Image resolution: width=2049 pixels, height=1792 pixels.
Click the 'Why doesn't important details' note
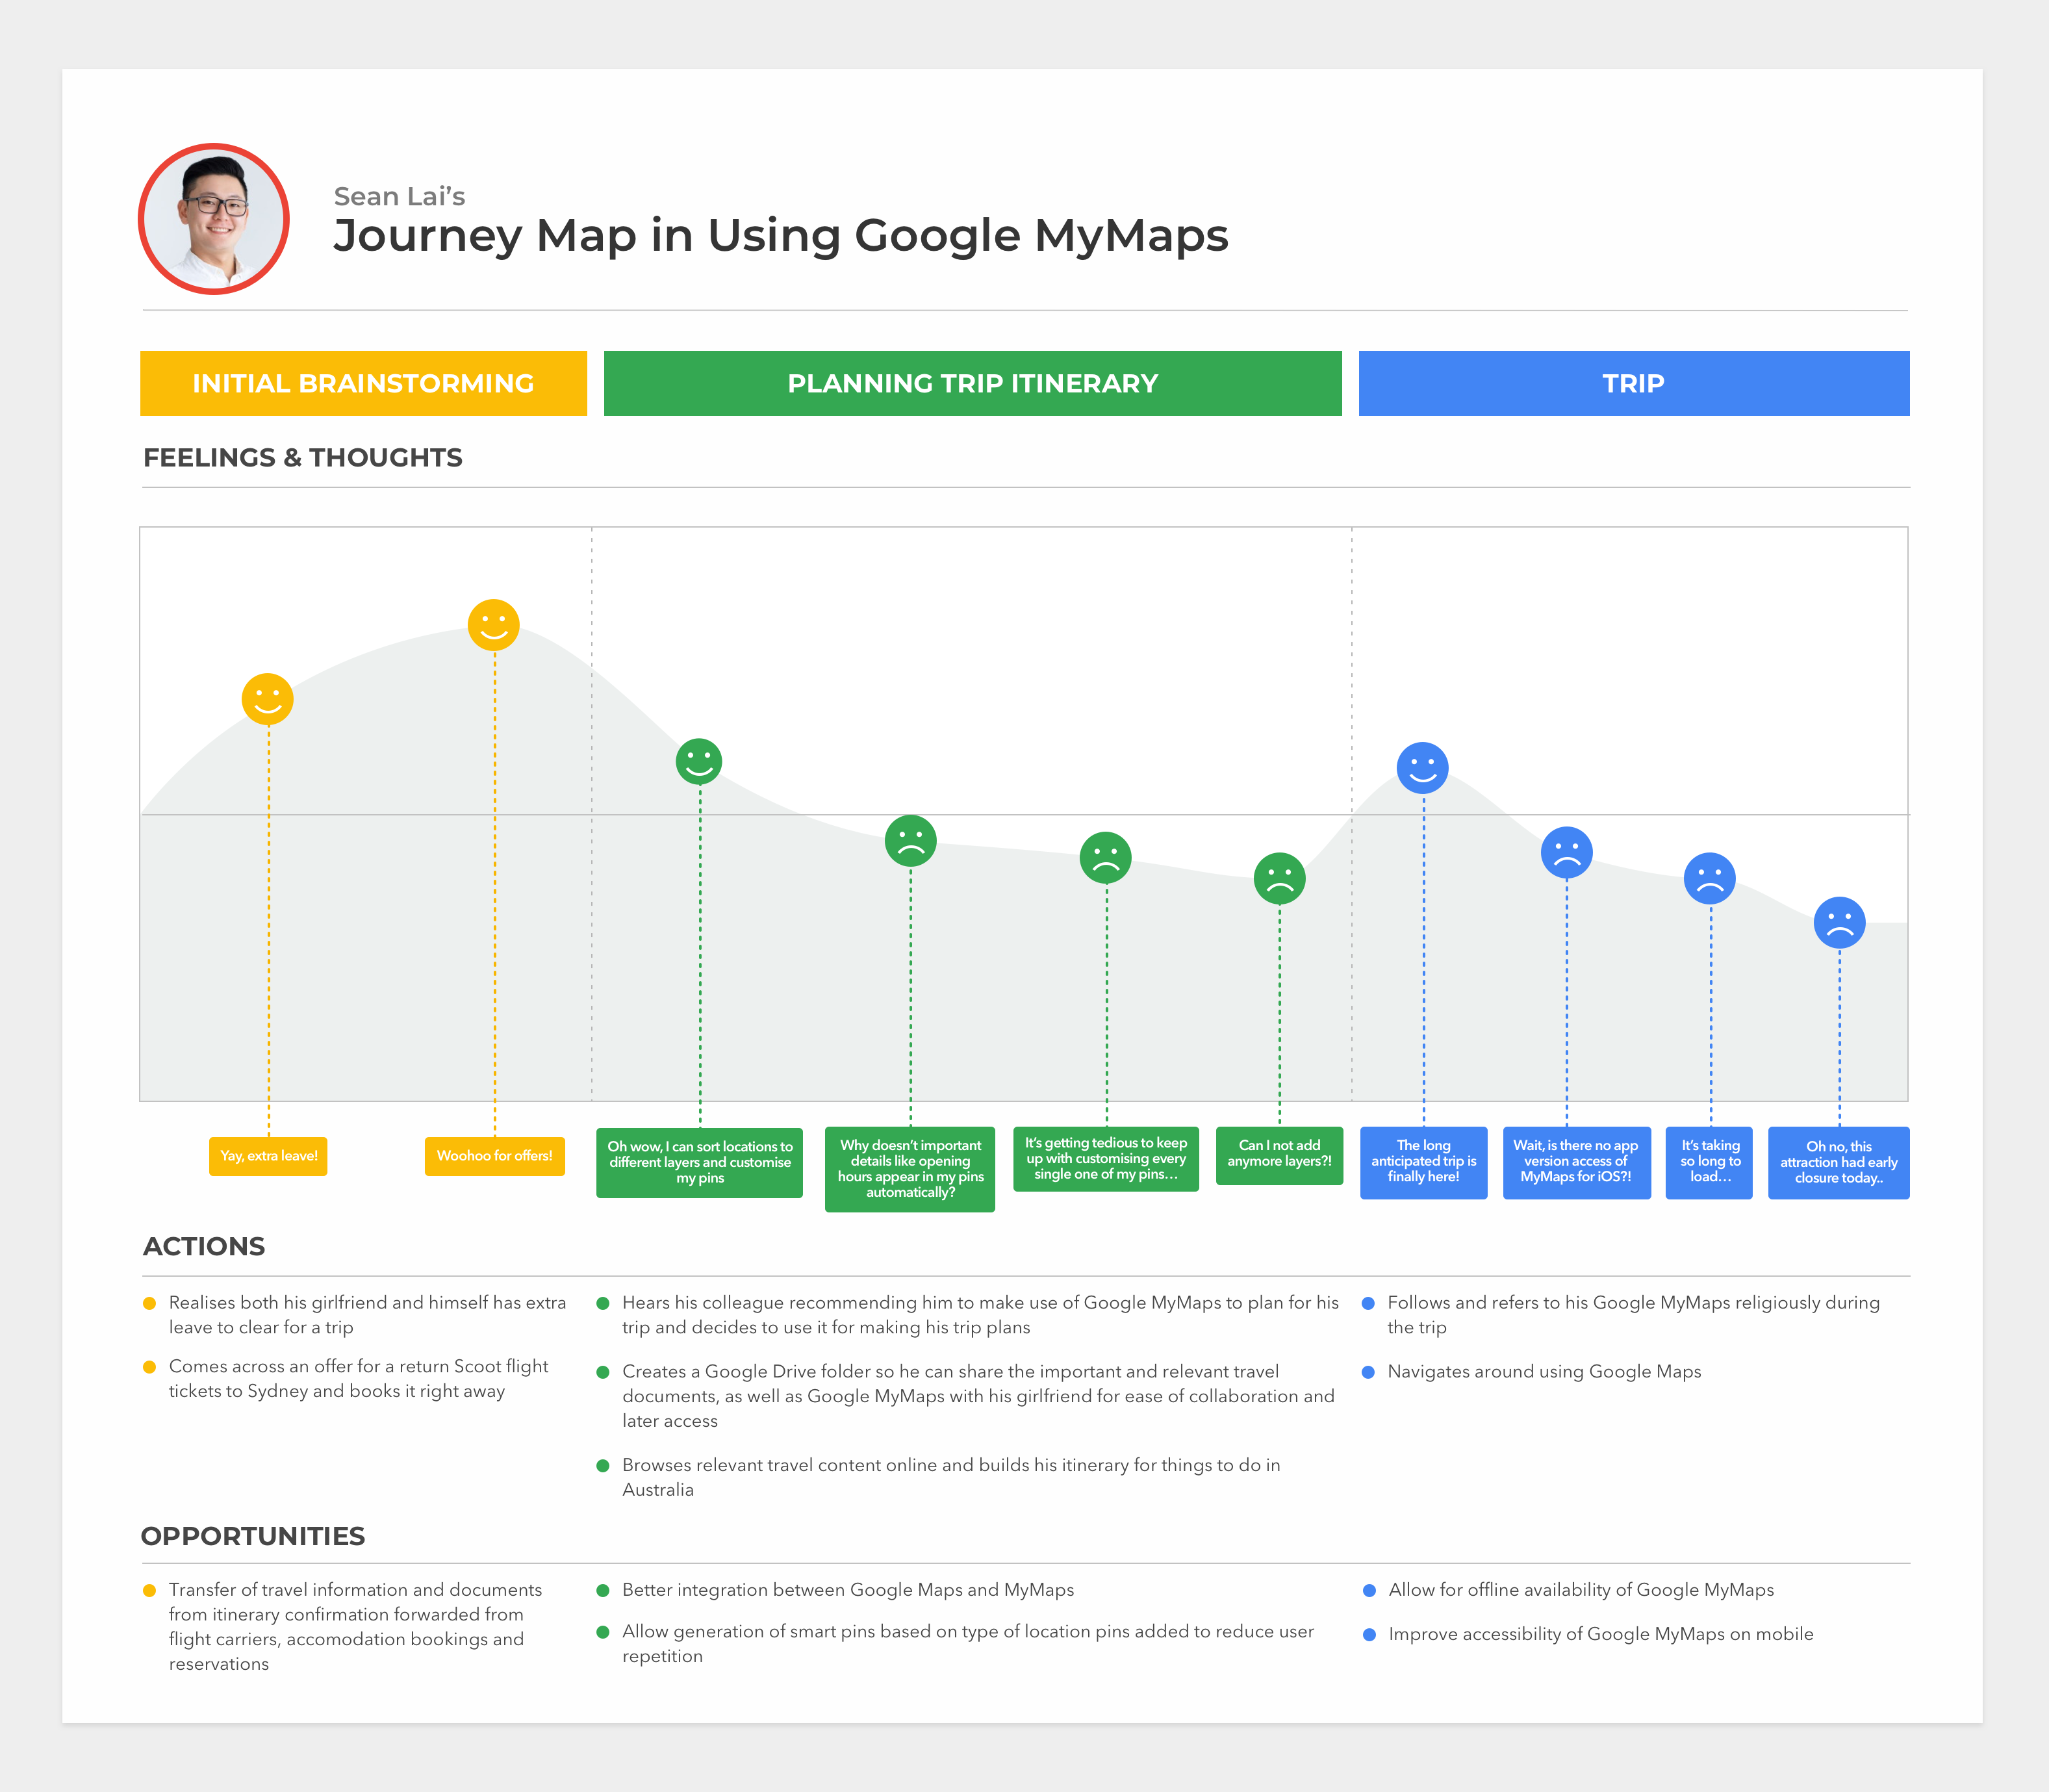click(910, 1169)
